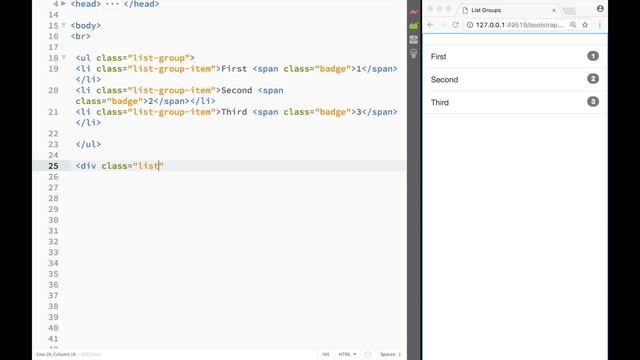
Task: Open Chrome three-dot menu
Action: pos(600,25)
